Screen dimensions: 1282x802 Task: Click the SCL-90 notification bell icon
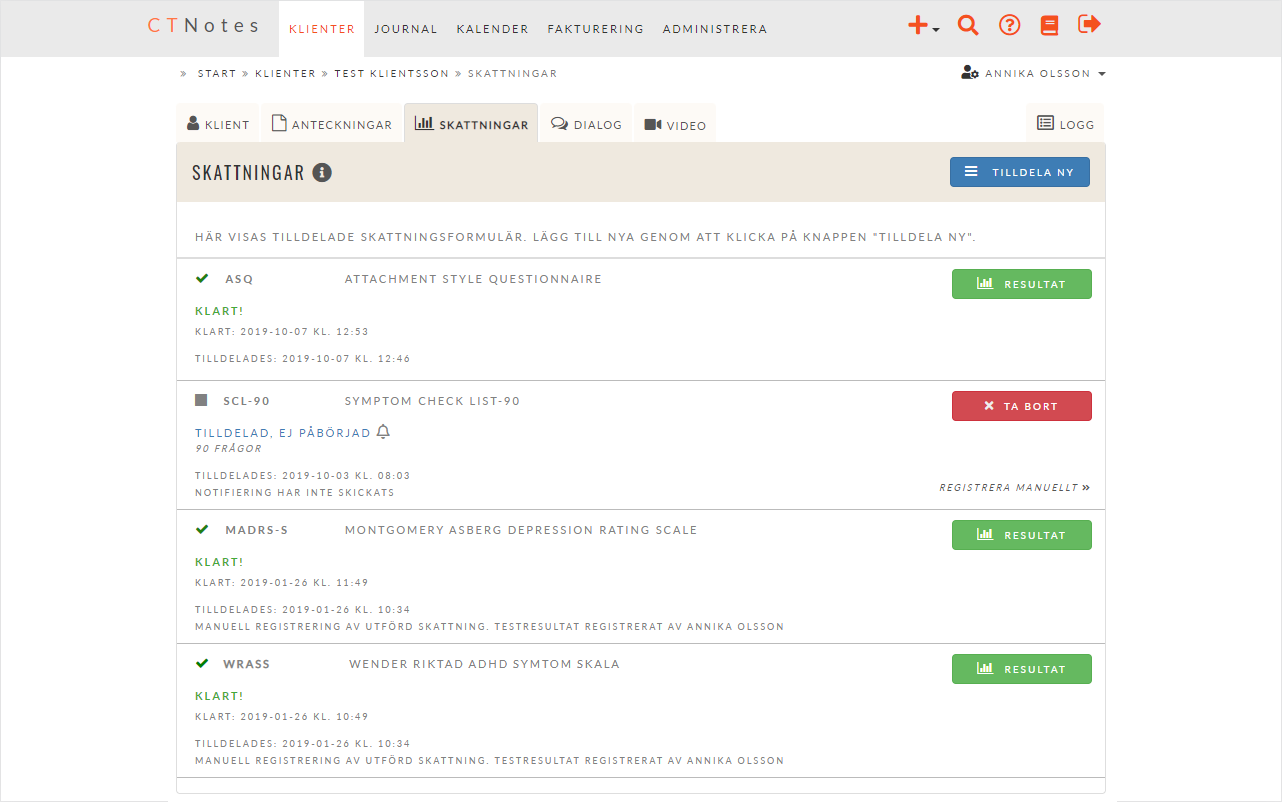pos(383,432)
